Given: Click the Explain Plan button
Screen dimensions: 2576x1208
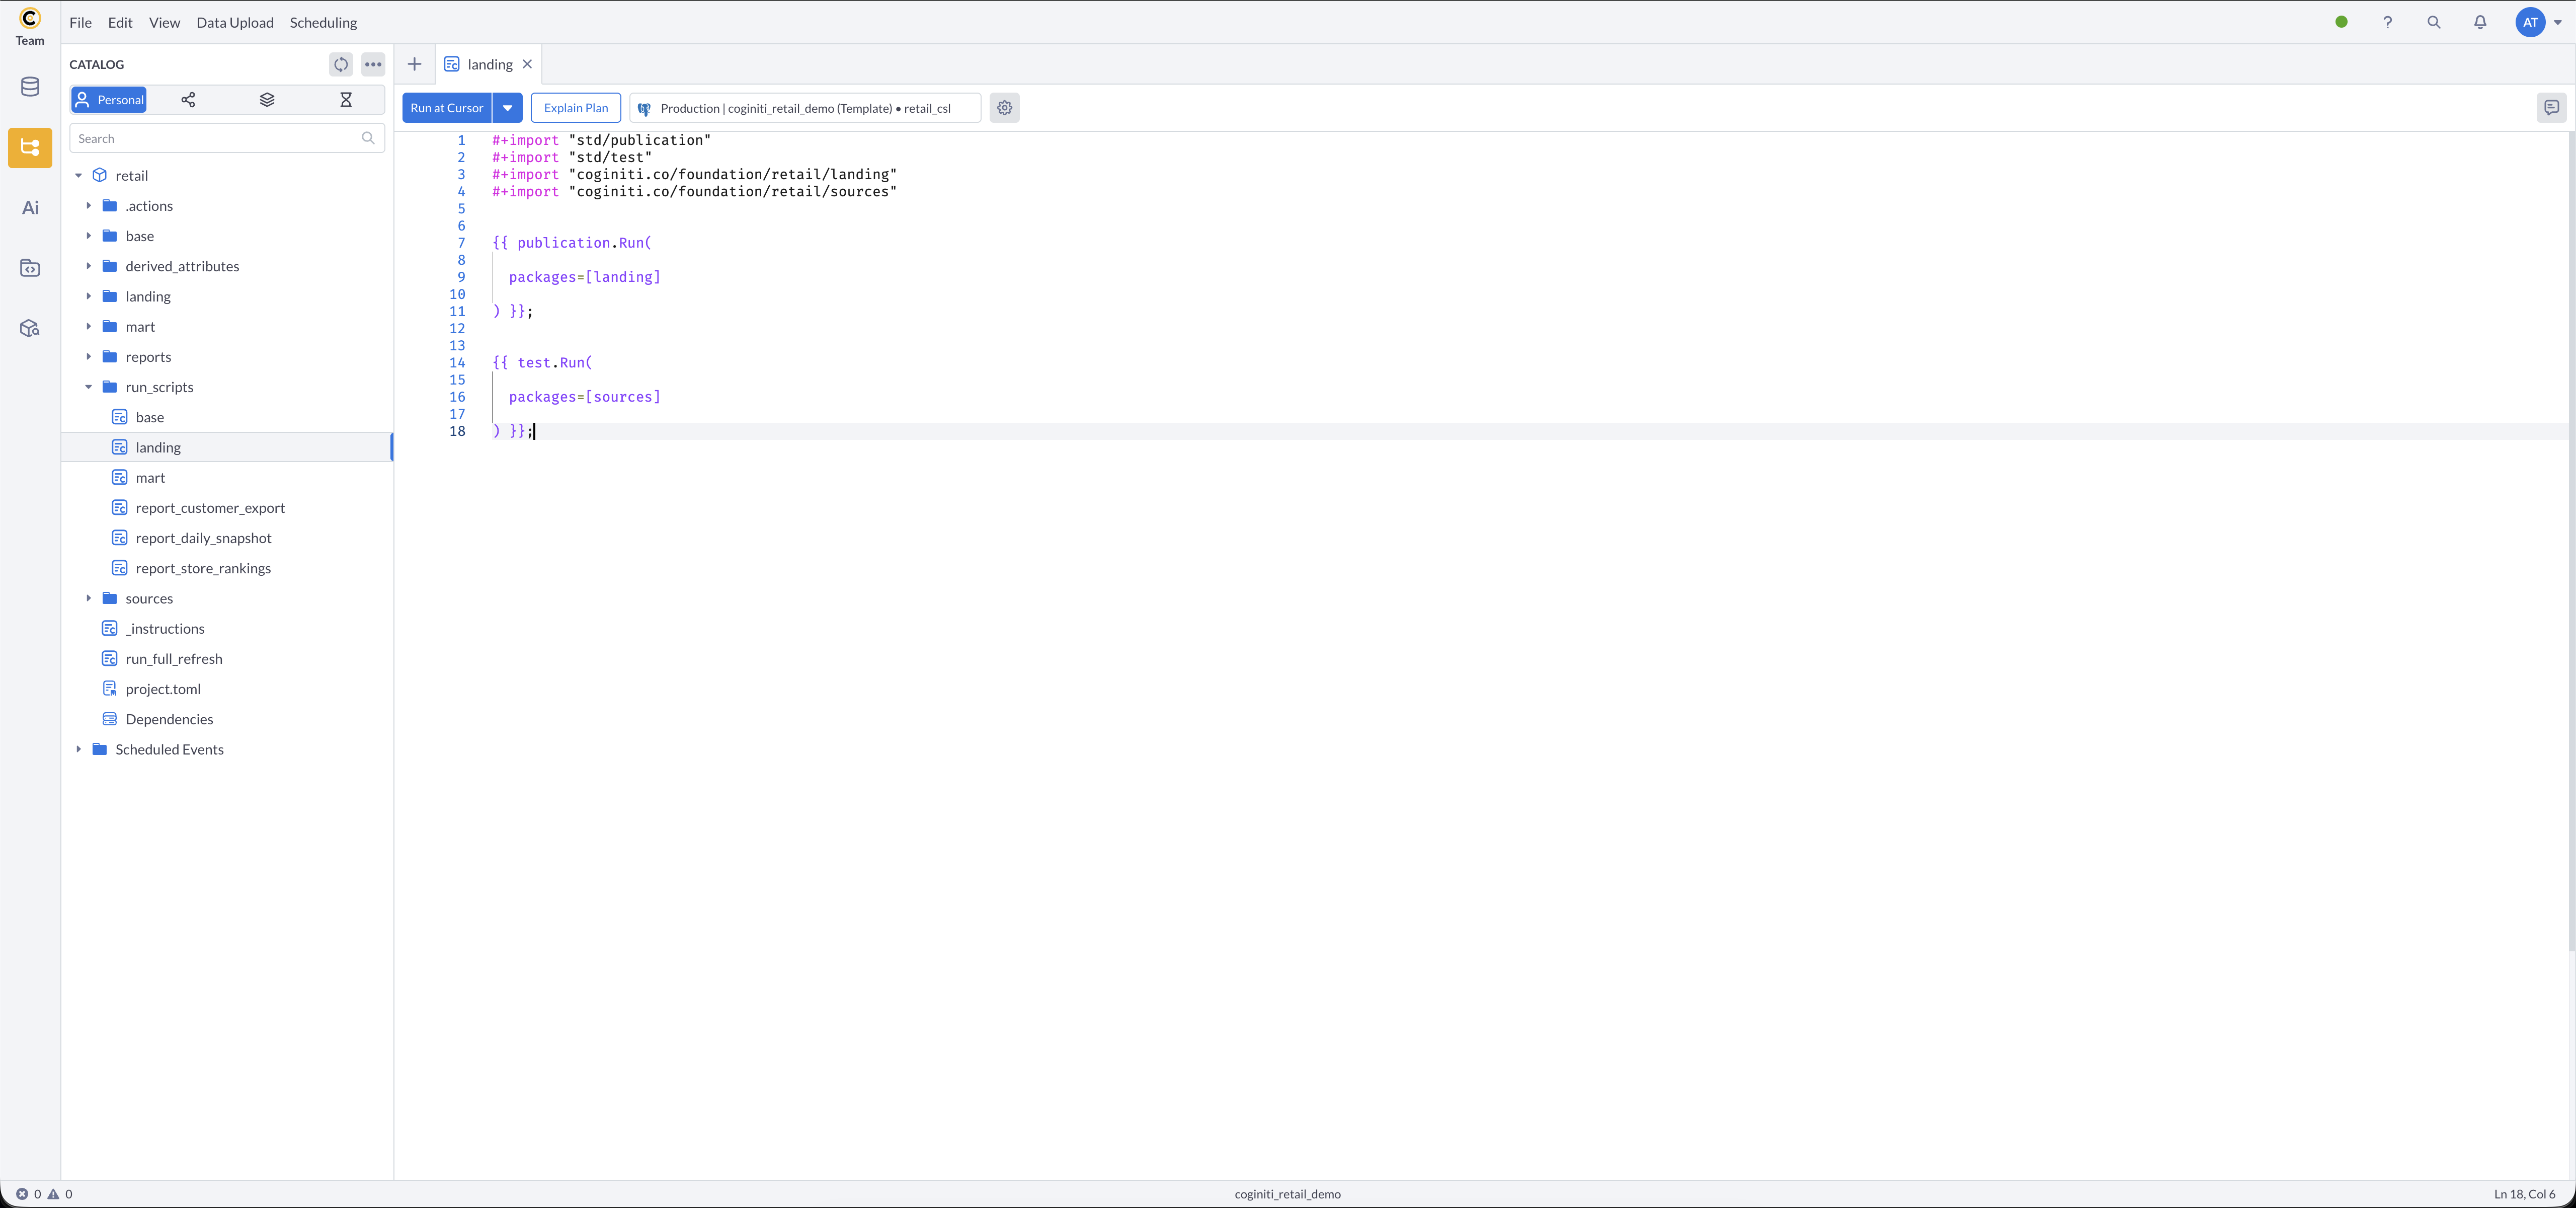Looking at the screenshot, I should click(575, 108).
